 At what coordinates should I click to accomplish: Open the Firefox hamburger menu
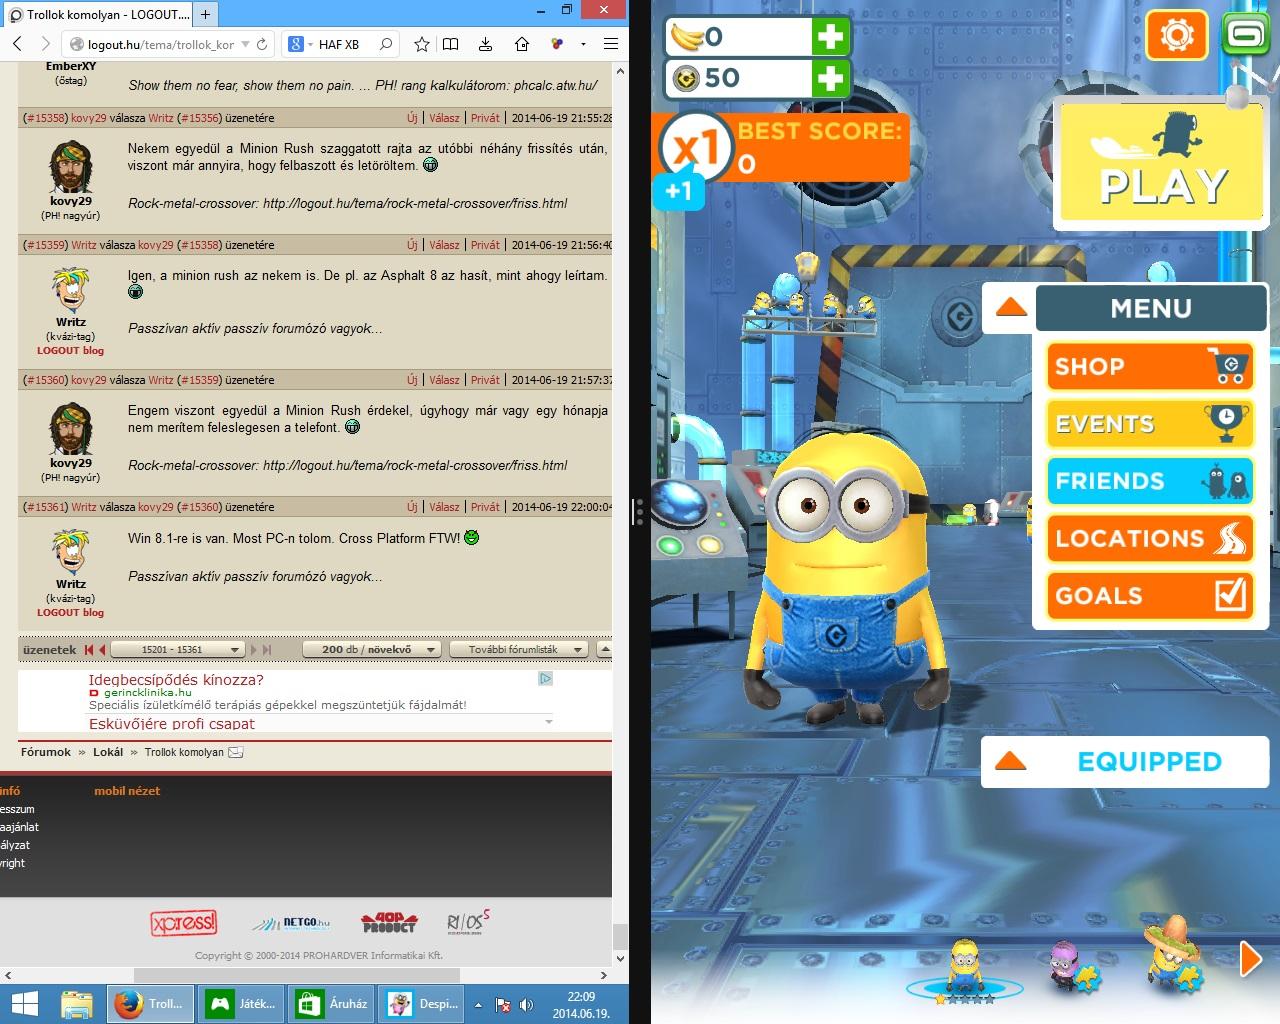(611, 44)
